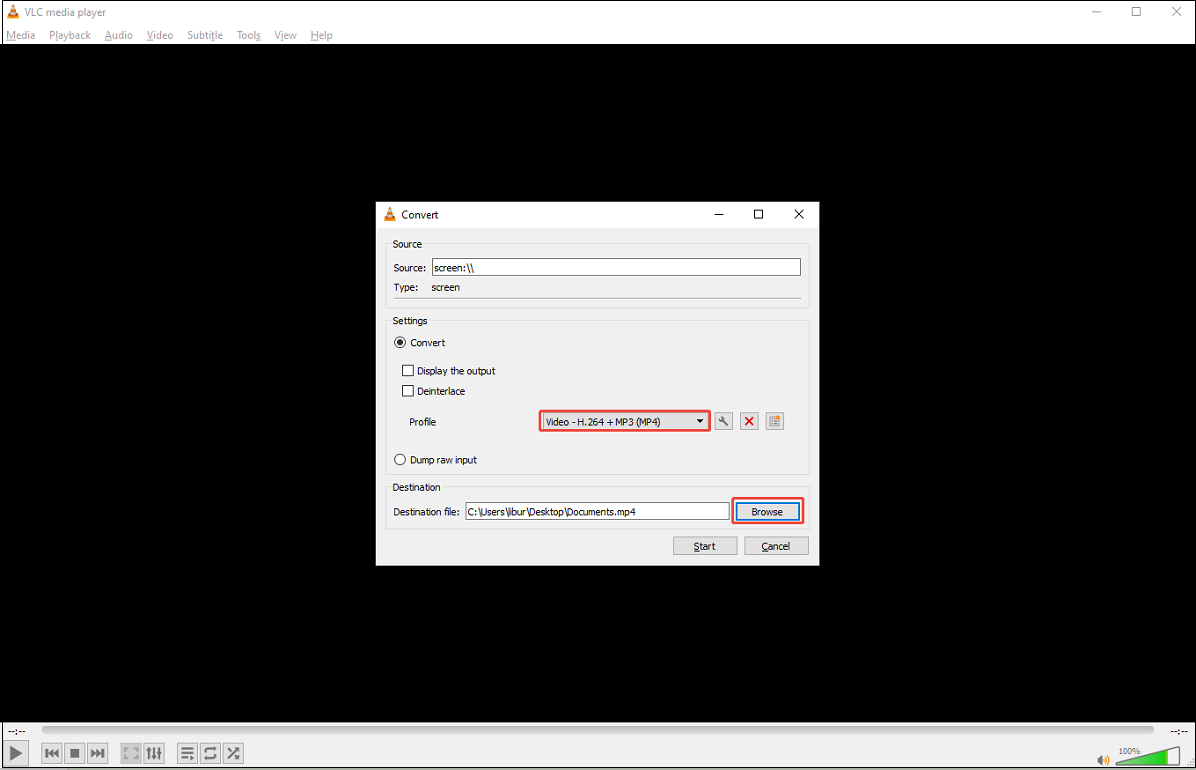The height and width of the screenshot is (770, 1196).
Task: Click the destination file path field
Action: click(597, 511)
